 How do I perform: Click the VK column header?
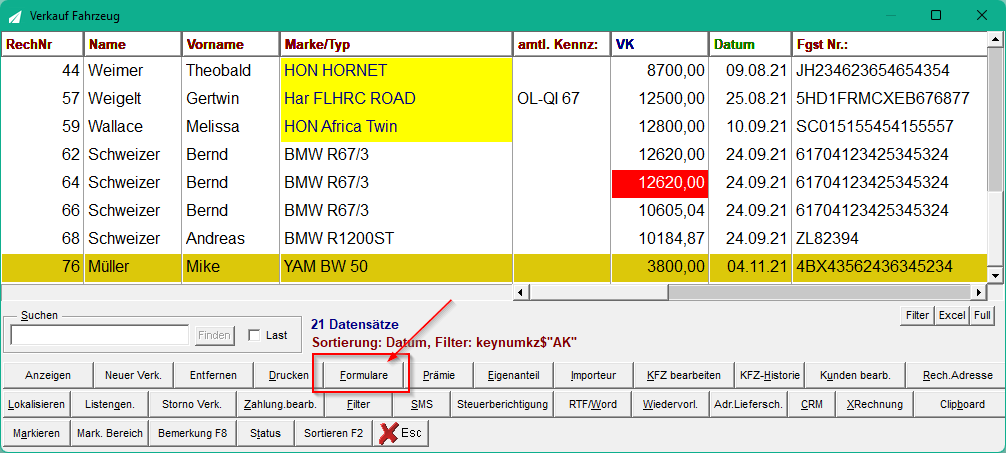click(x=660, y=44)
